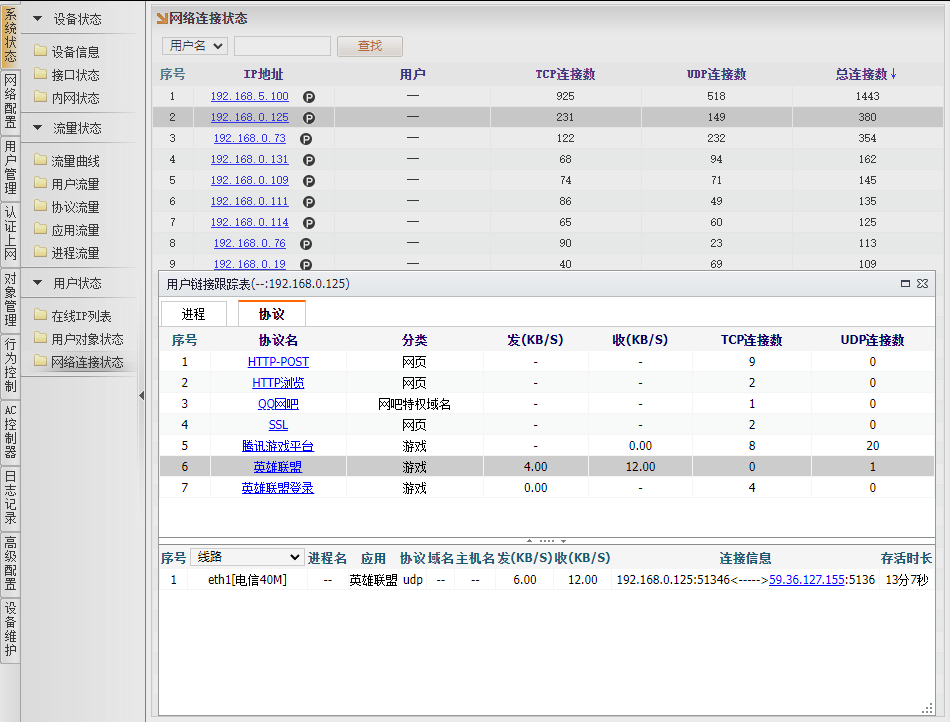Image resolution: width=950 pixels, height=722 pixels.
Task: Open the 英雄联盟 protocol link
Action: (x=277, y=467)
